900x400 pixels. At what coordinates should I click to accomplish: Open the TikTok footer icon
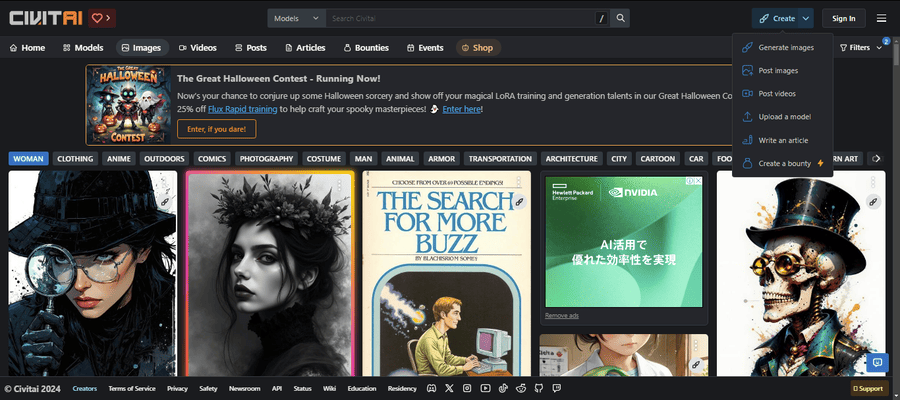point(503,389)
